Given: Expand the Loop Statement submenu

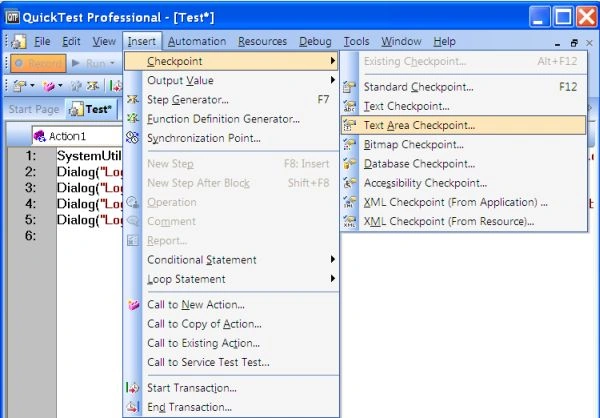Looking at the screenshot, I should pyautogui.click(x=231, y=279).
